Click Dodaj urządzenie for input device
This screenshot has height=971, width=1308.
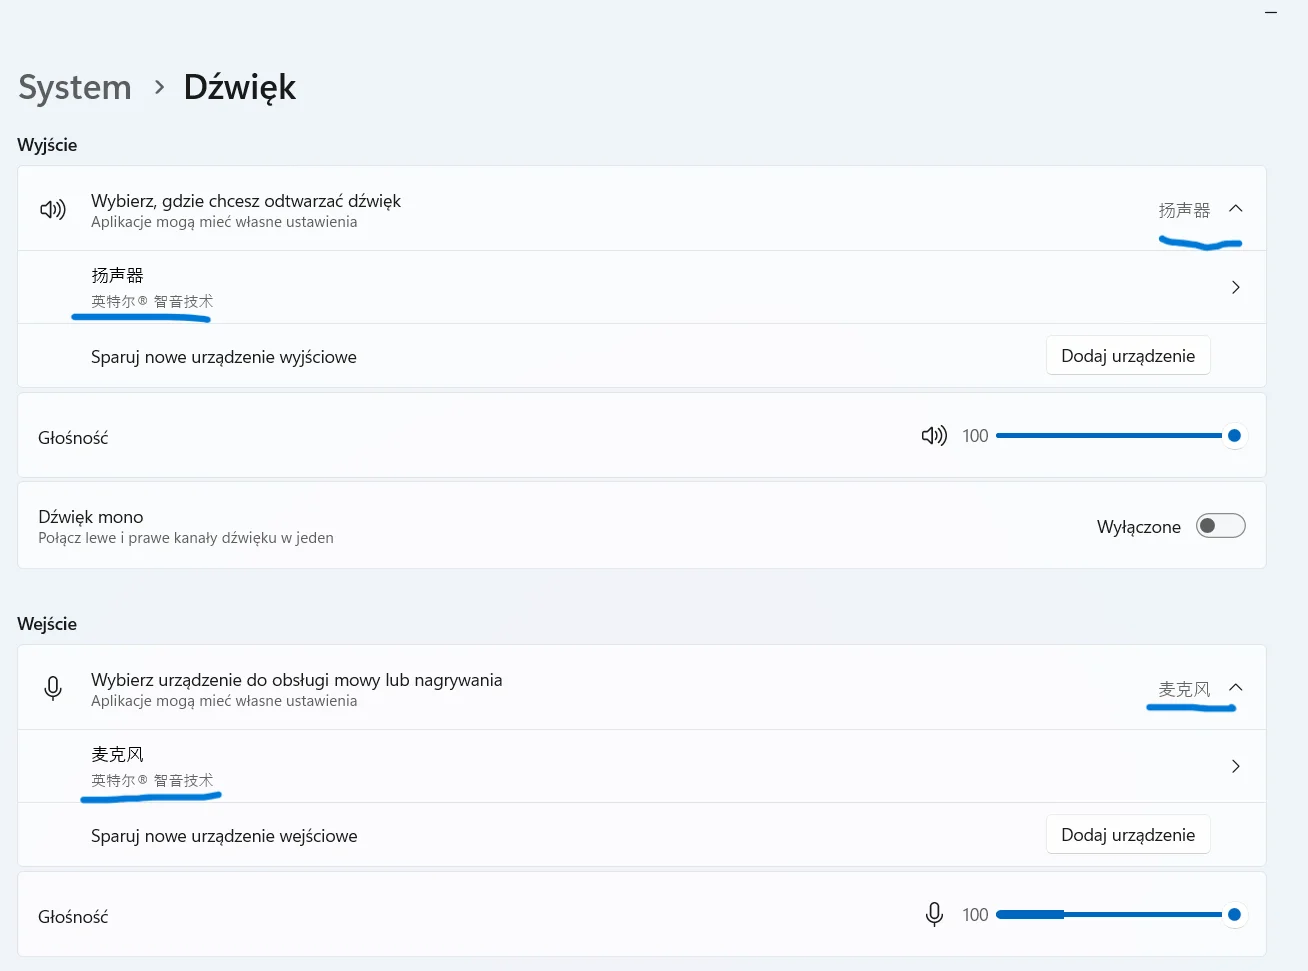tap(1128, 835)
